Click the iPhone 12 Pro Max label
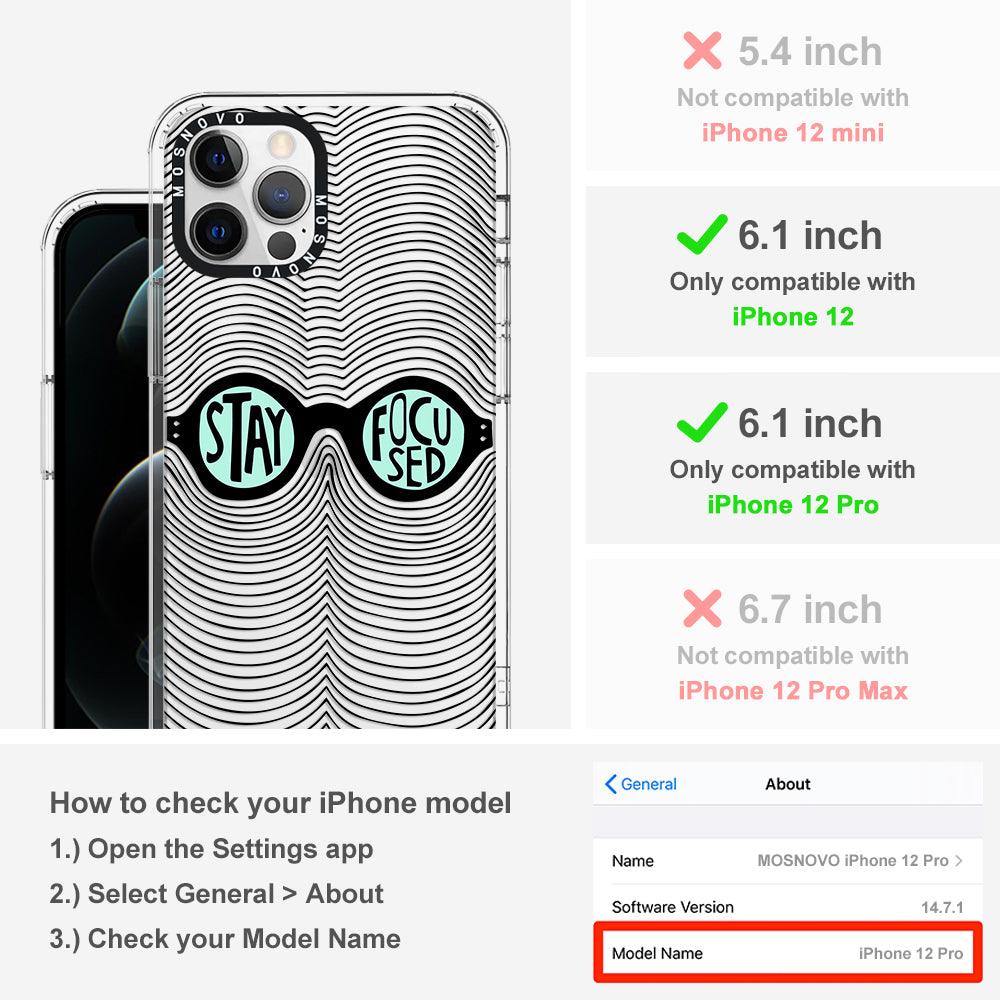Image resolution: width=1000 pixels, height=1000 pixels. (793, 691)
